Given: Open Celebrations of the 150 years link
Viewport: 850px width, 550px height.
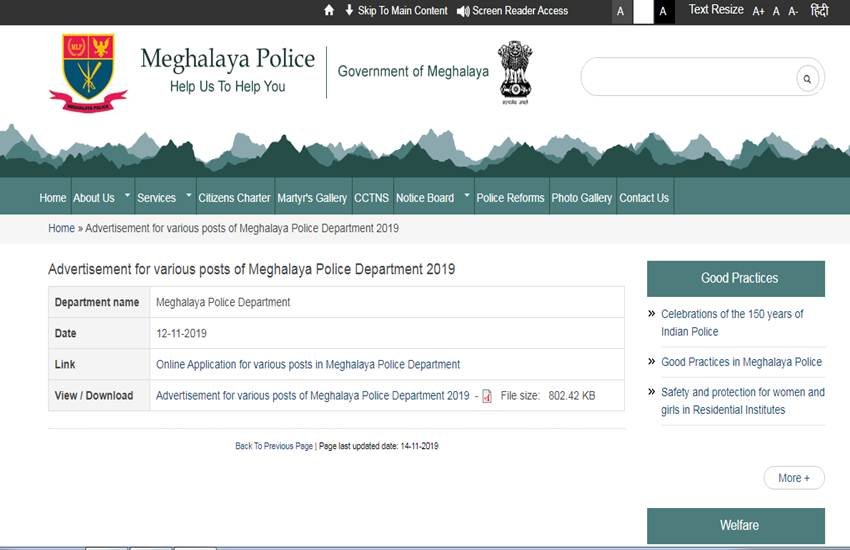Looking at the screenshot, I should pyautogui.click(x=732, y=322).
